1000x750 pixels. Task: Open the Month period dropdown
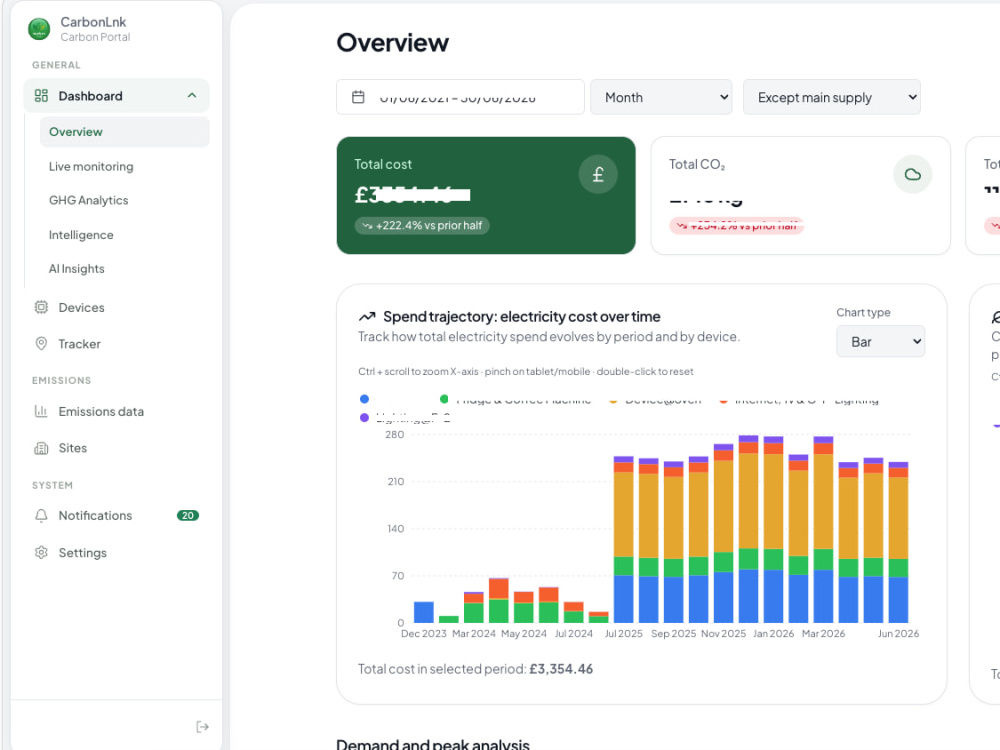[661, 97]
